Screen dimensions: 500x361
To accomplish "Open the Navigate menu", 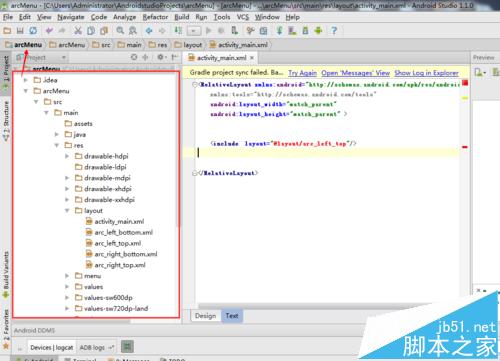I will [x=71, y=17].
